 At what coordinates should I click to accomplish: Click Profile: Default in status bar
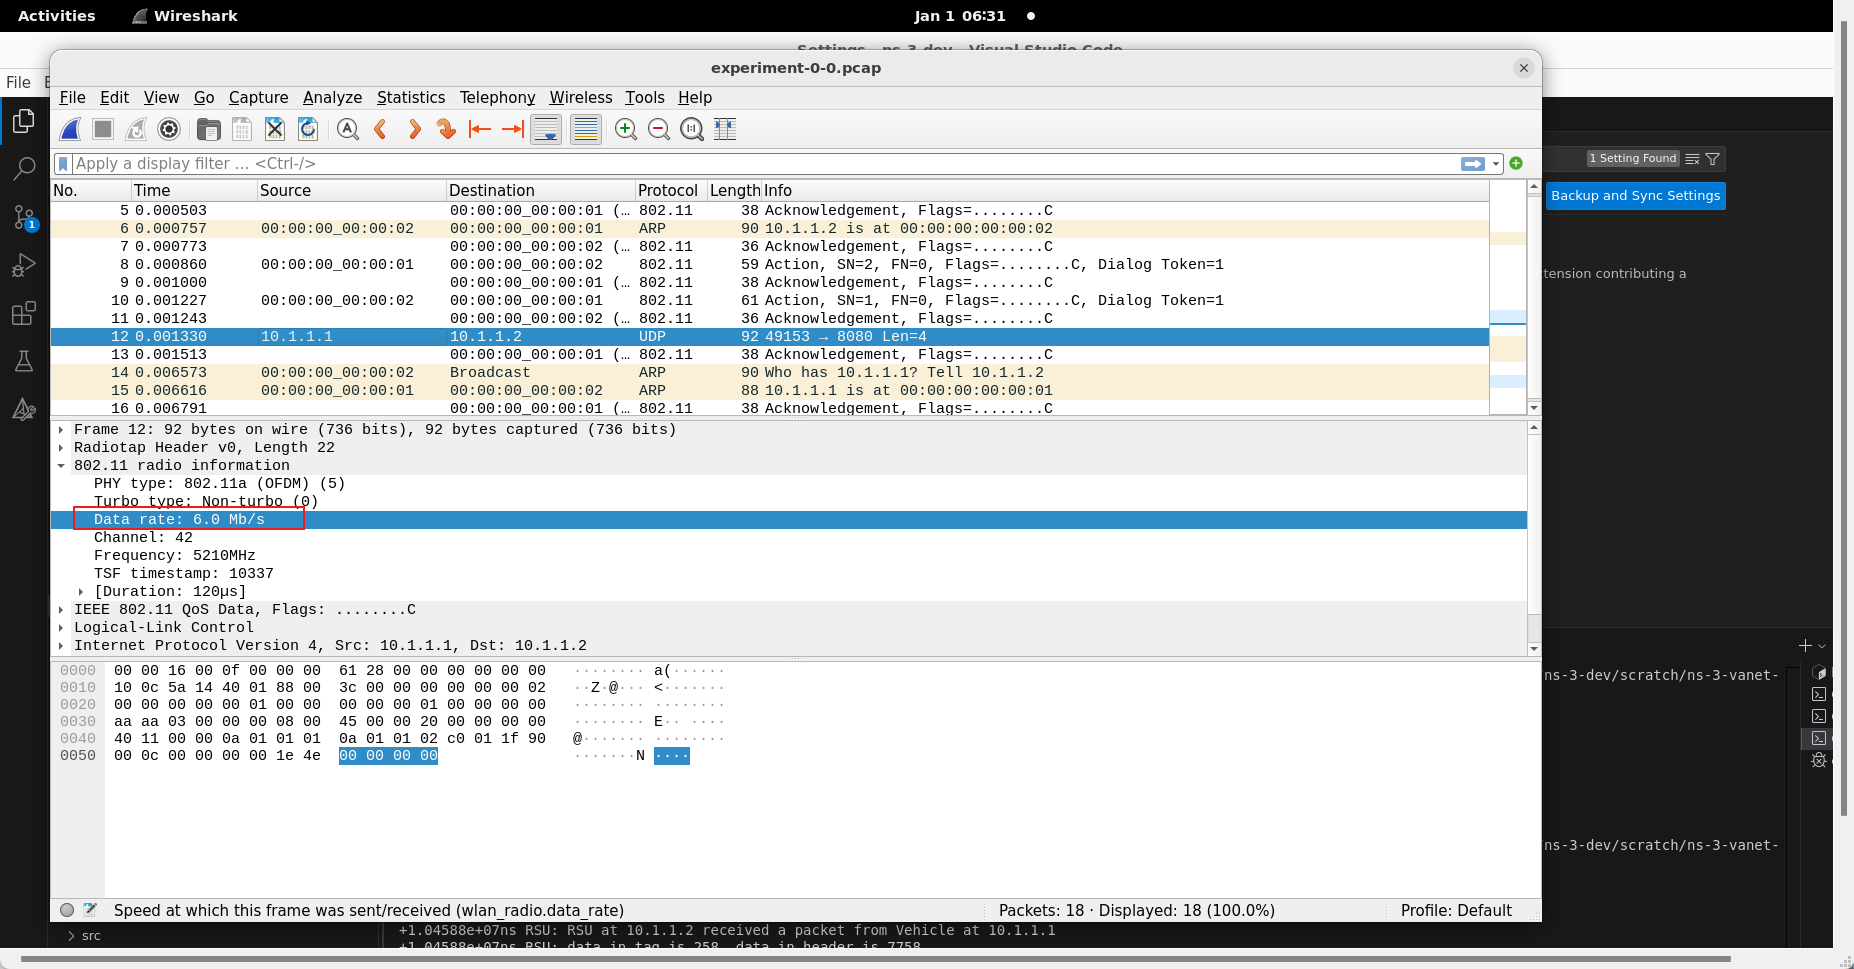click(x=1456, y=910)
